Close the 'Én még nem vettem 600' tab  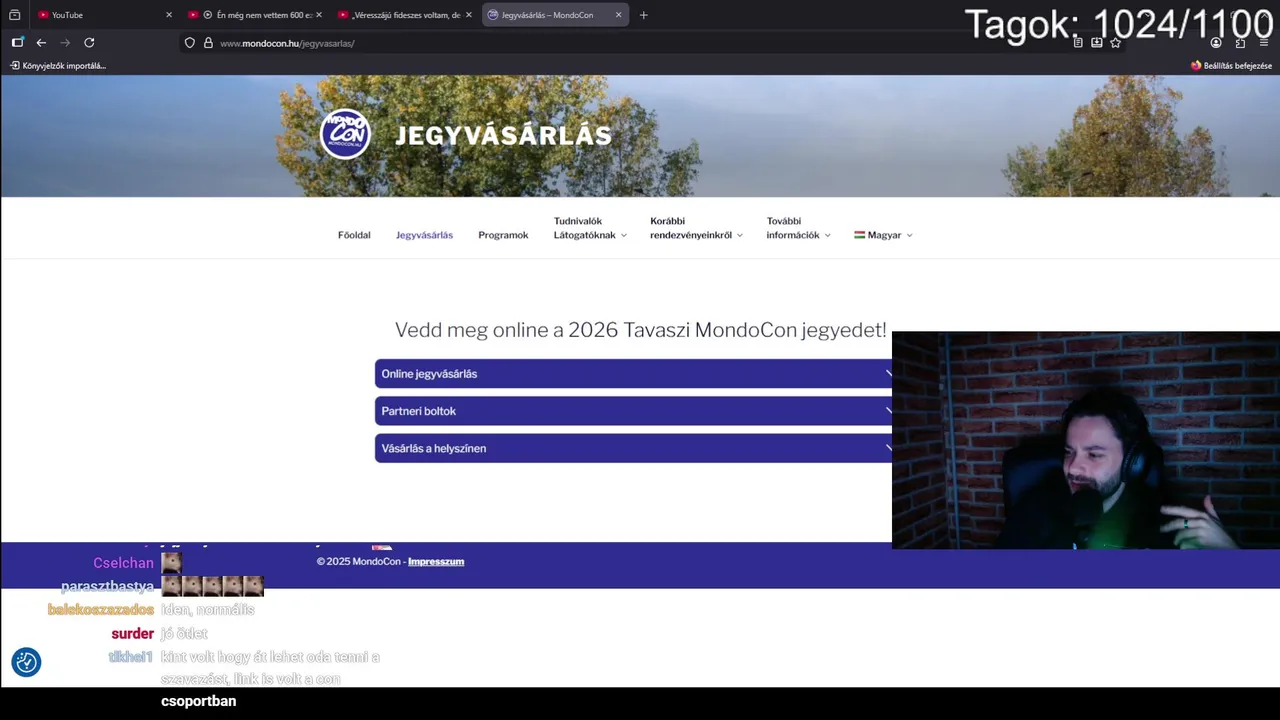click(x=318, y=15)
